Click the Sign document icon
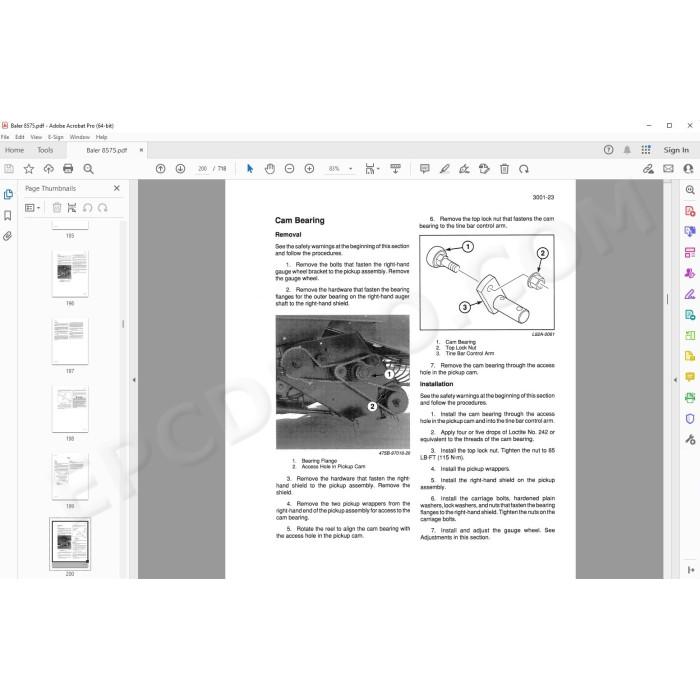 point(464,169)
